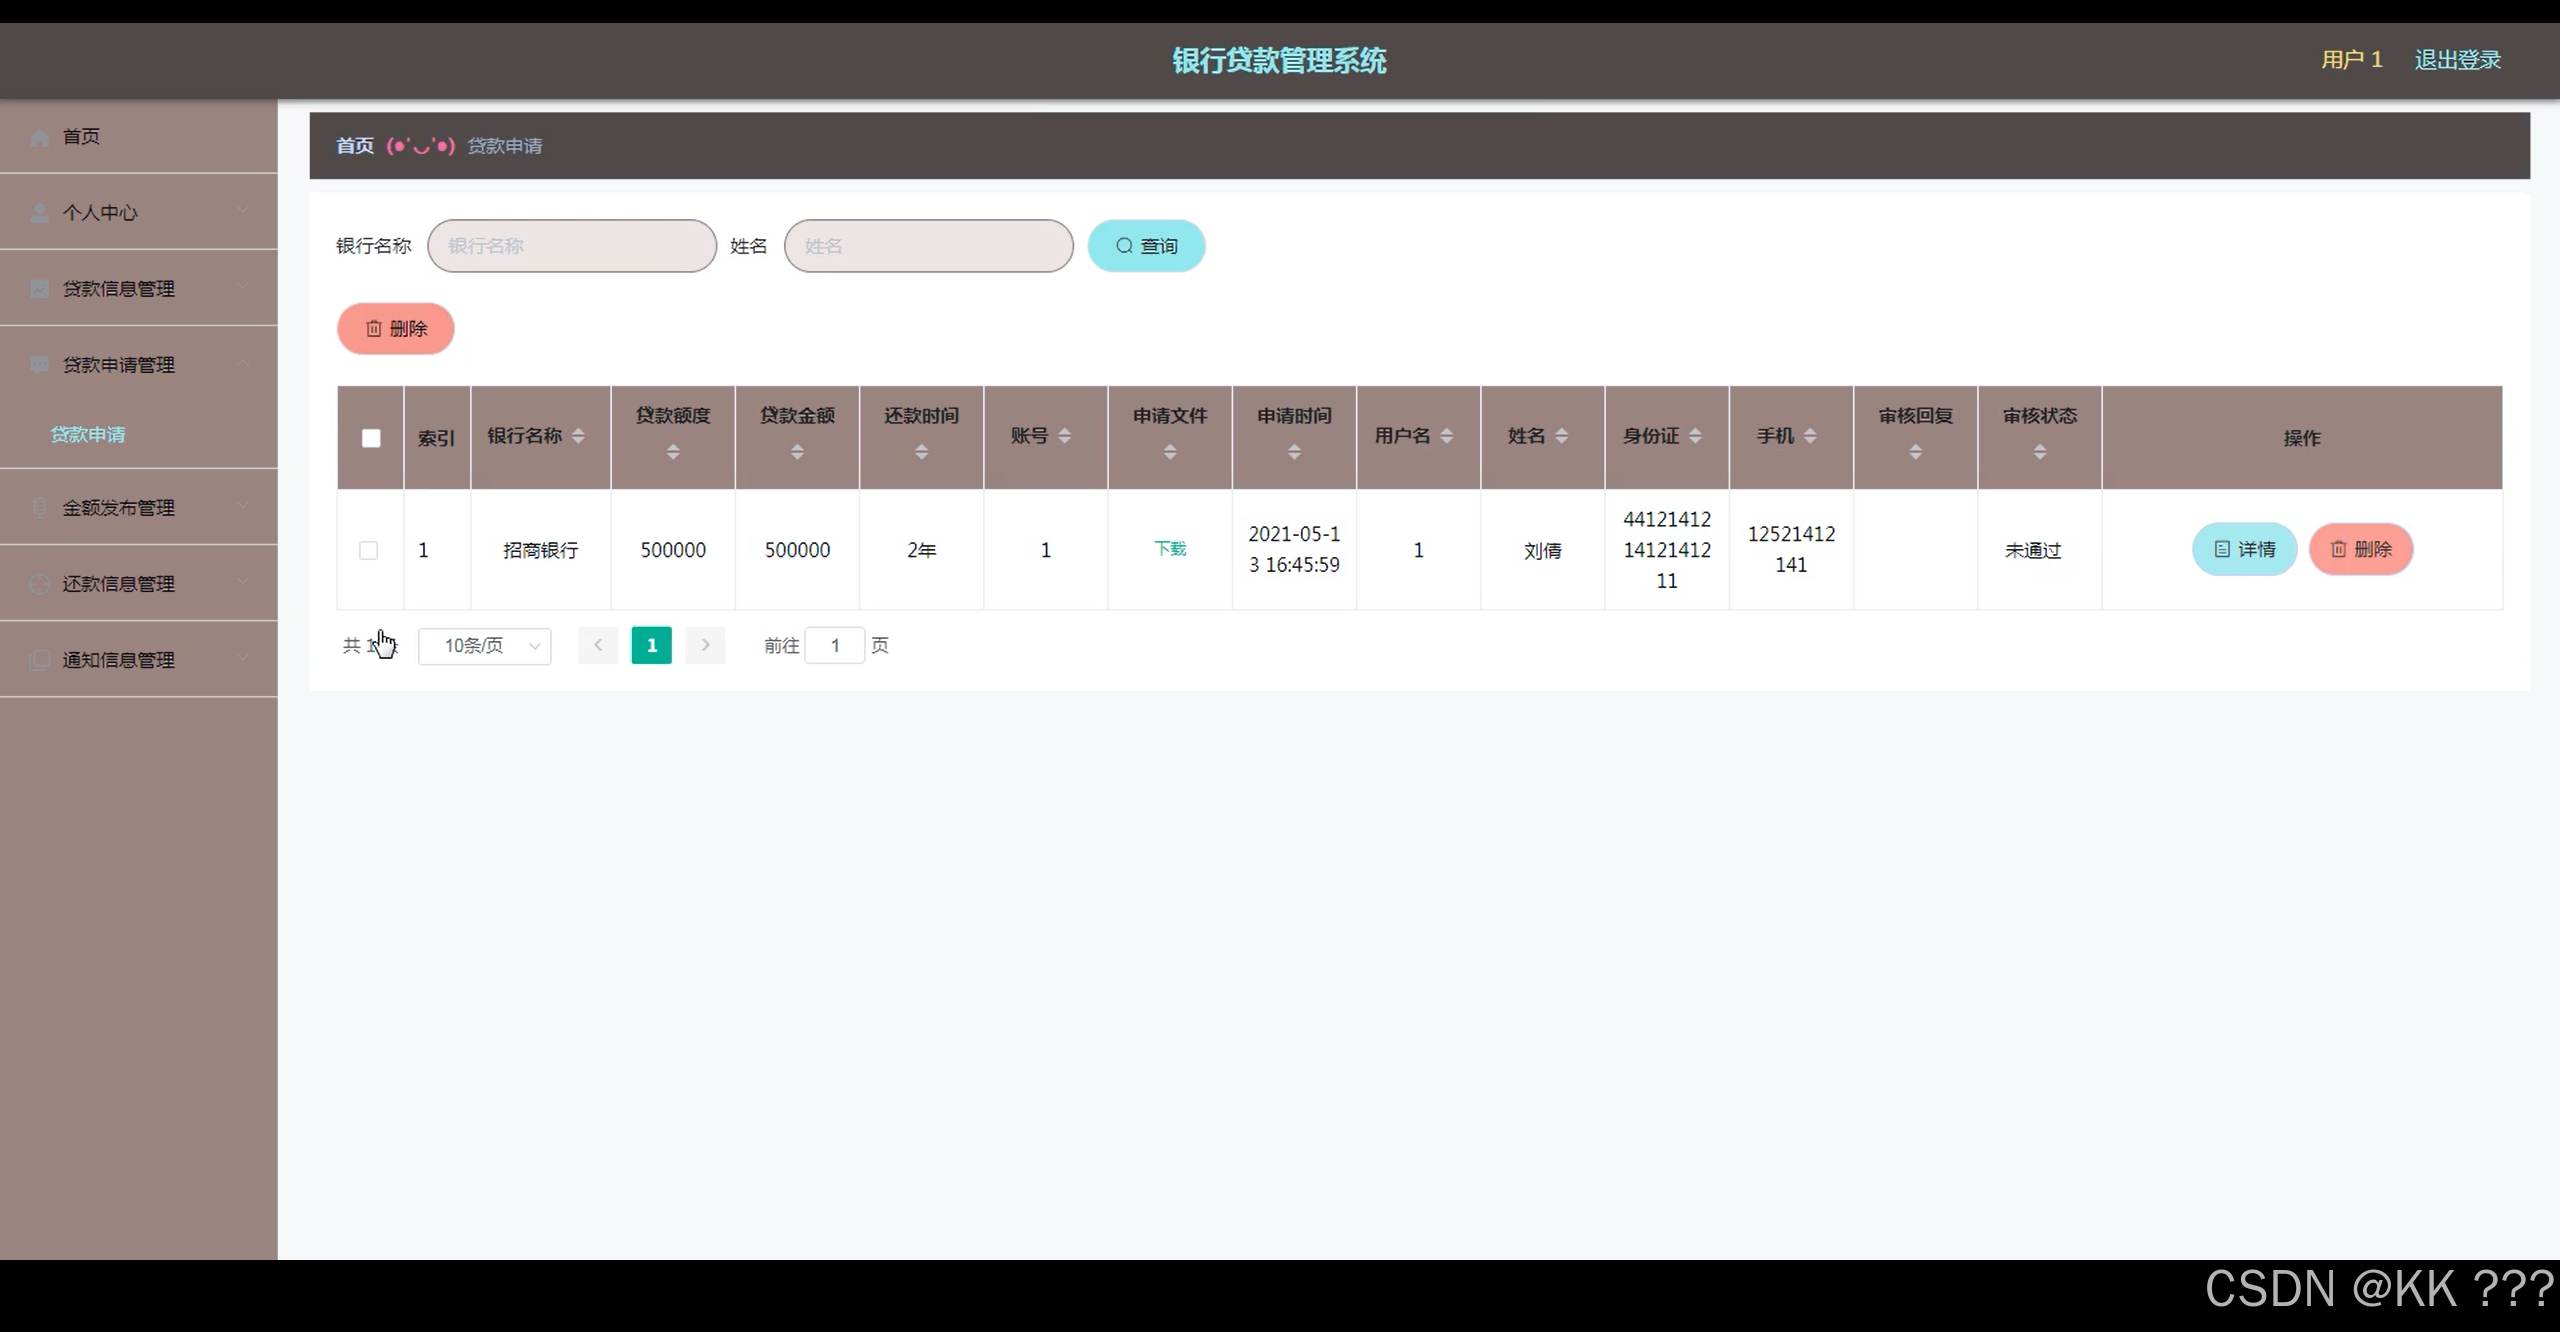Click the 下载 application file link
This screenshot has height=1332, width=2560.
coord(1169,549)
